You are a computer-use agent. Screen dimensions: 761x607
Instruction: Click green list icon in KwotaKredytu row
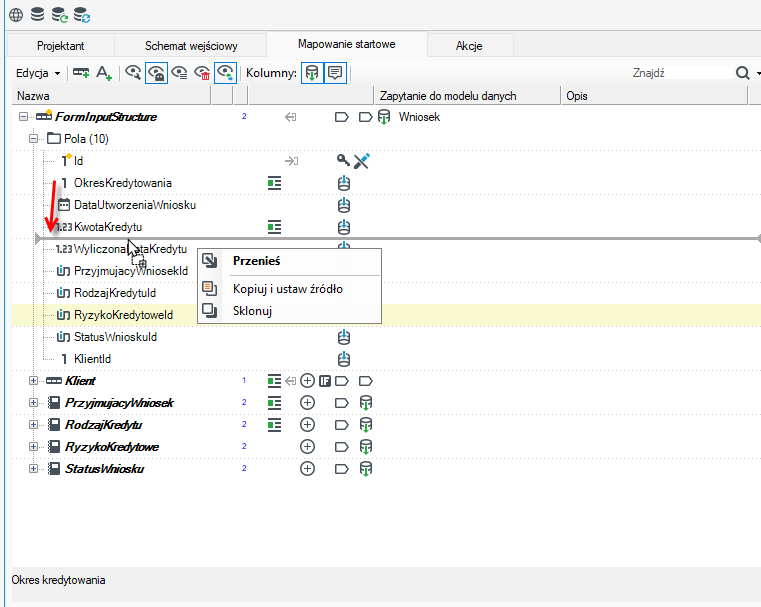(x=274, y=227)
